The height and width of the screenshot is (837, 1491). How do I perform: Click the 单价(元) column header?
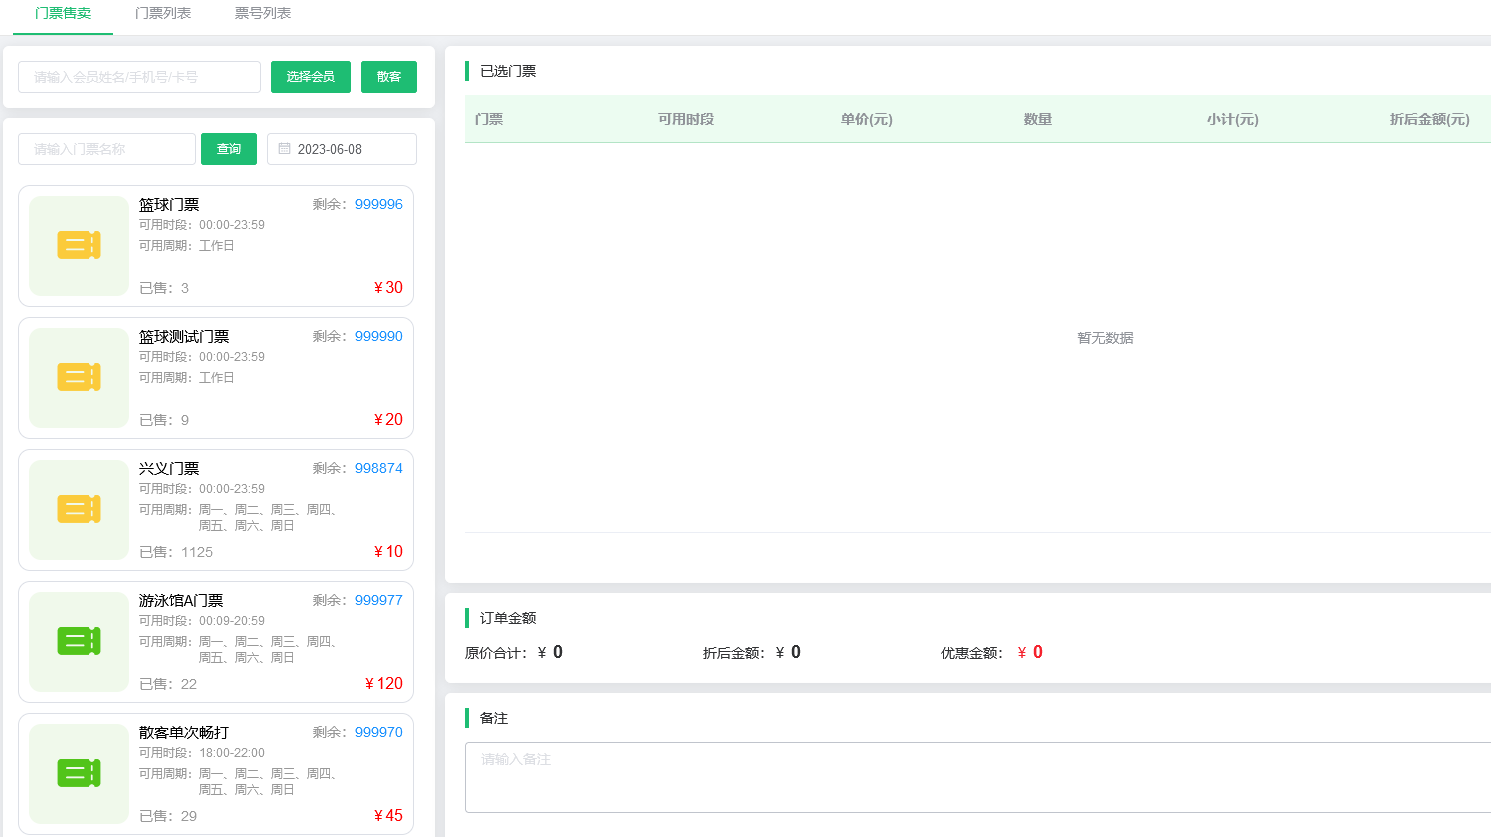[866, 120]
